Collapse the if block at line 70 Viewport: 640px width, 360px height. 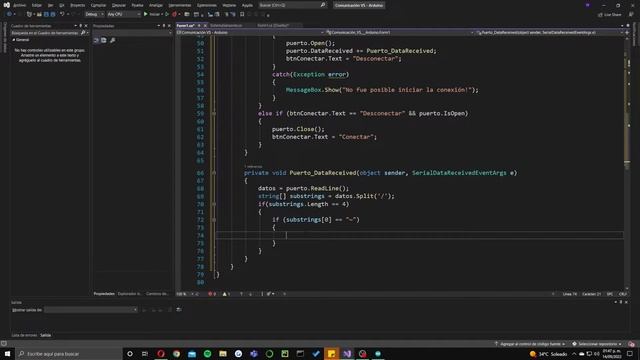coord(213,204)
